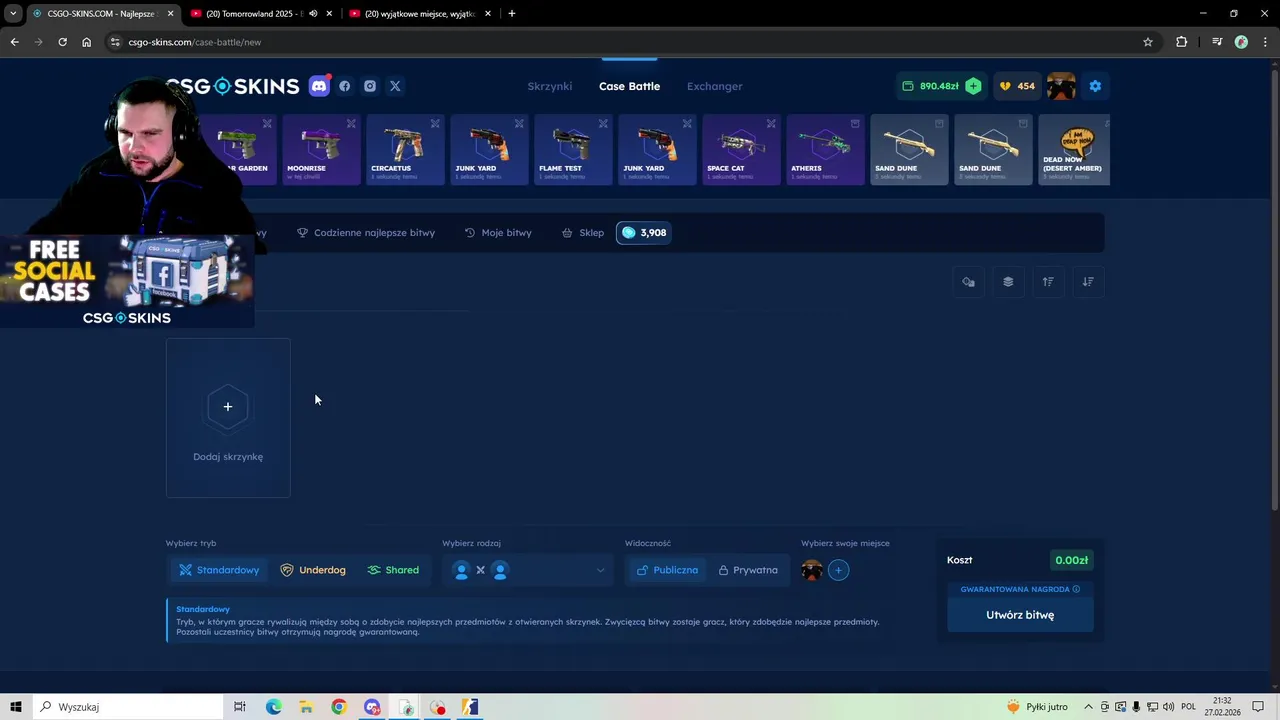Sort ascending with the arrow-up icon

1048,282
